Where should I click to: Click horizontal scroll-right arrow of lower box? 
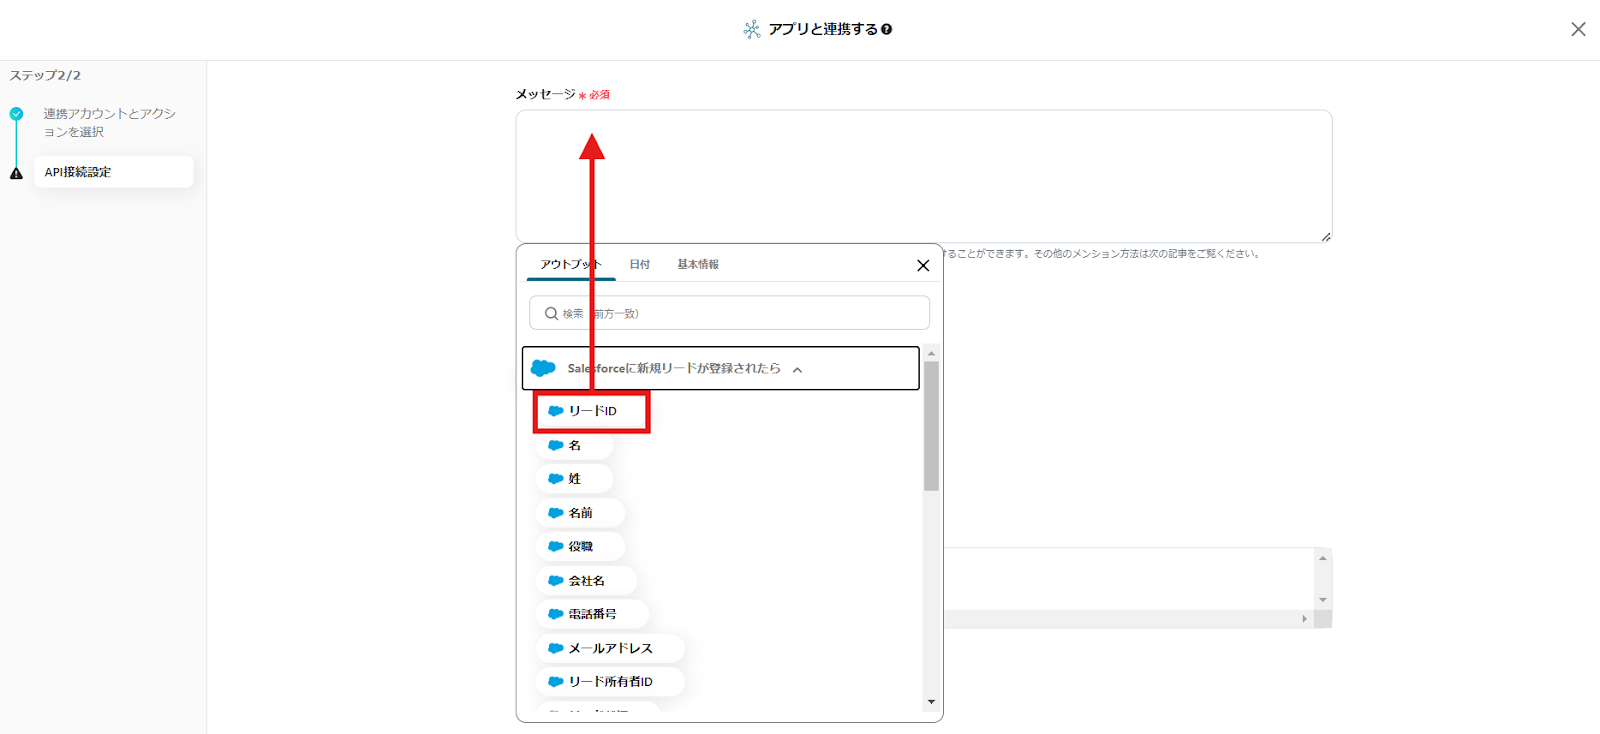coord(1304,619)
